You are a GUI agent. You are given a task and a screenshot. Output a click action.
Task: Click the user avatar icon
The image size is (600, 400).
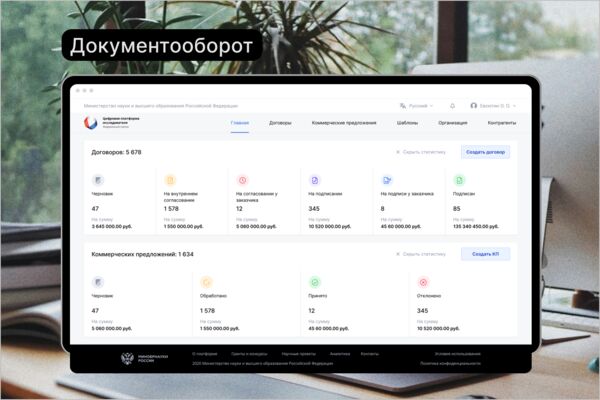(x=473, y=106)
